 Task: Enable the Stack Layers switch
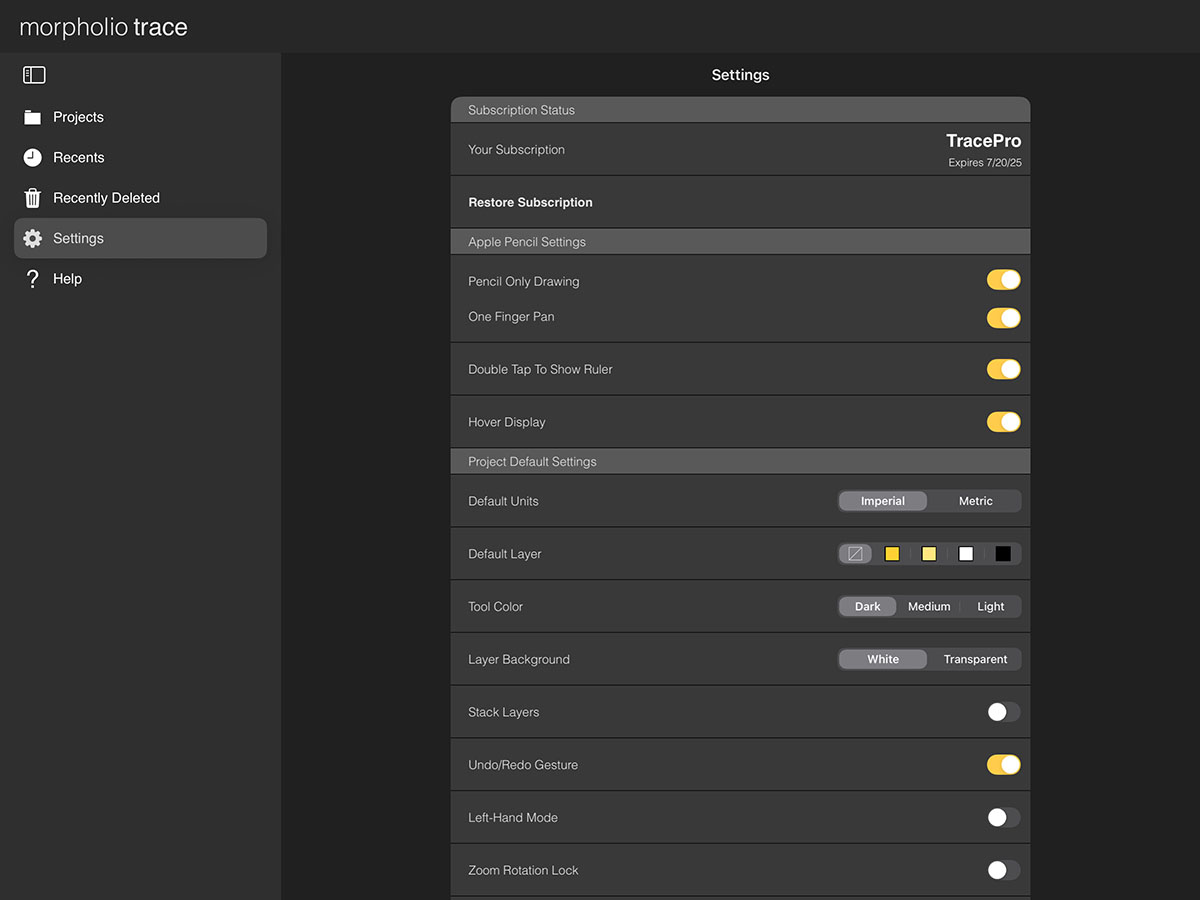click(x=1003, y=712)
